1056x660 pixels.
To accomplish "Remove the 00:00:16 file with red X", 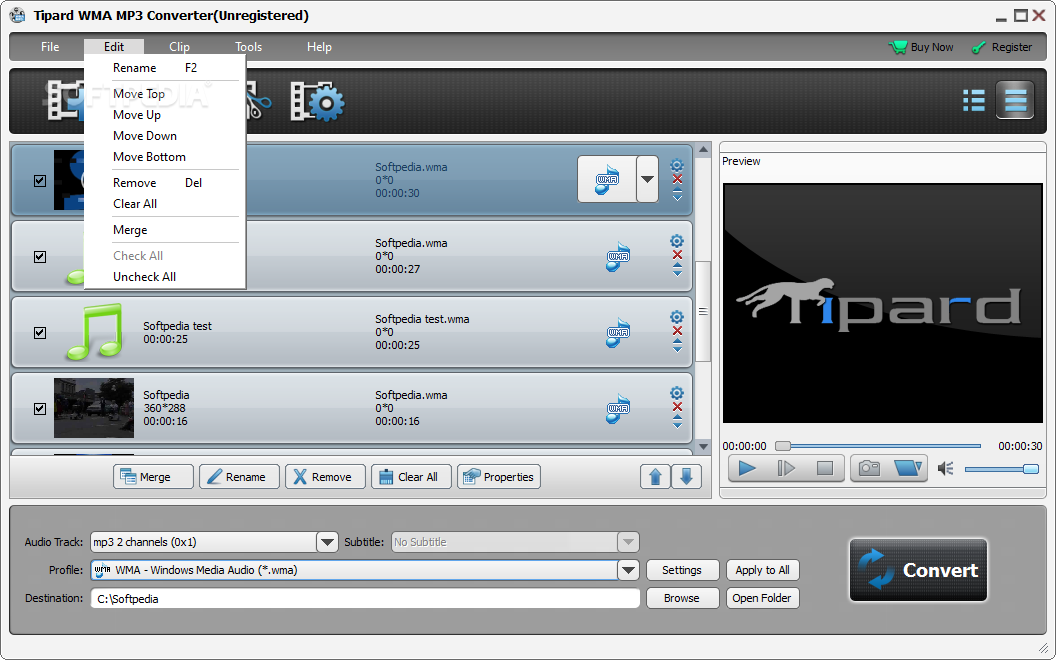I will pos(677,407).
